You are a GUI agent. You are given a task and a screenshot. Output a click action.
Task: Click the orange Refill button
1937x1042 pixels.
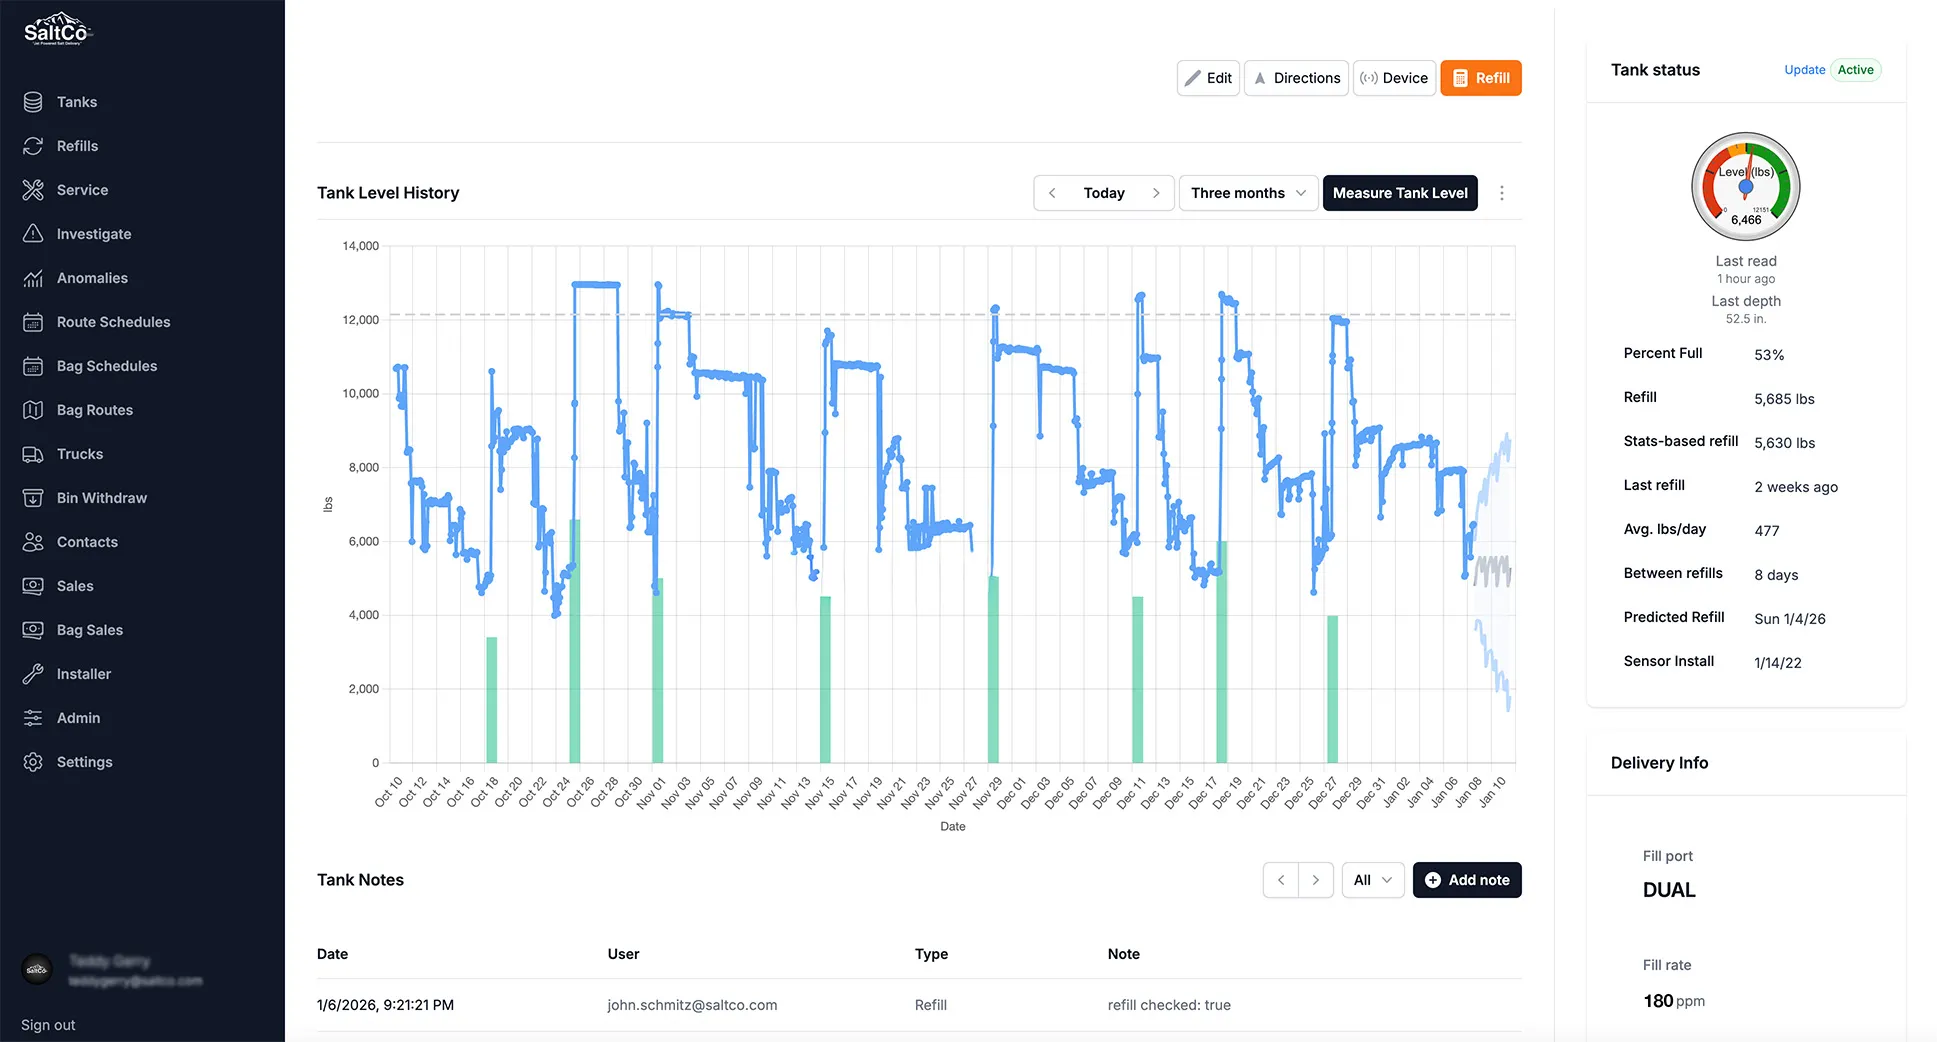[x=1481, y=77]
